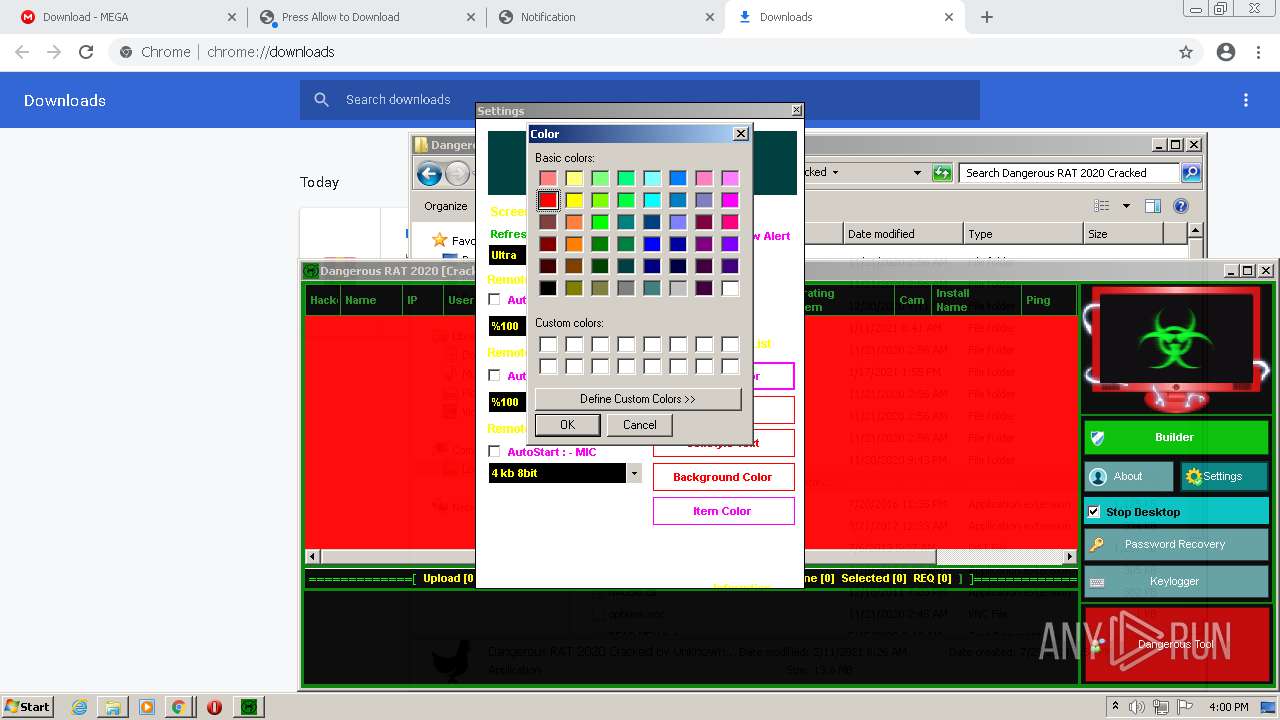This screenshot has width=1280, height=720.
Task: Click the Install Name column header
Action: 975,300
